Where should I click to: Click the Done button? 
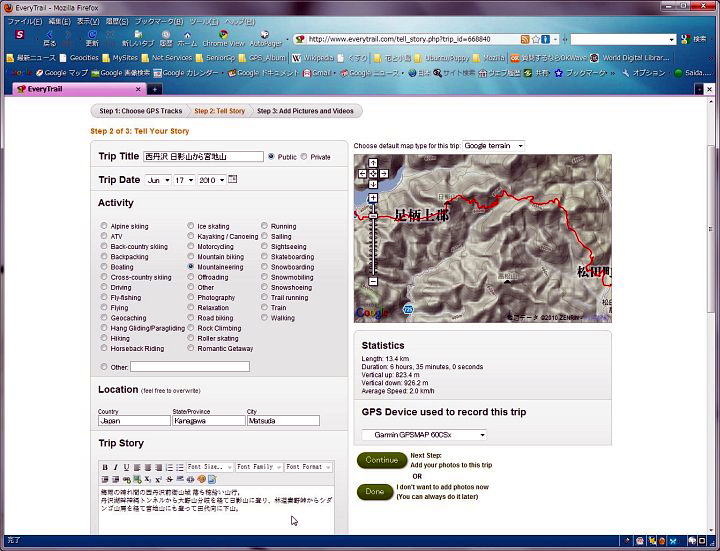coord(375,492)
